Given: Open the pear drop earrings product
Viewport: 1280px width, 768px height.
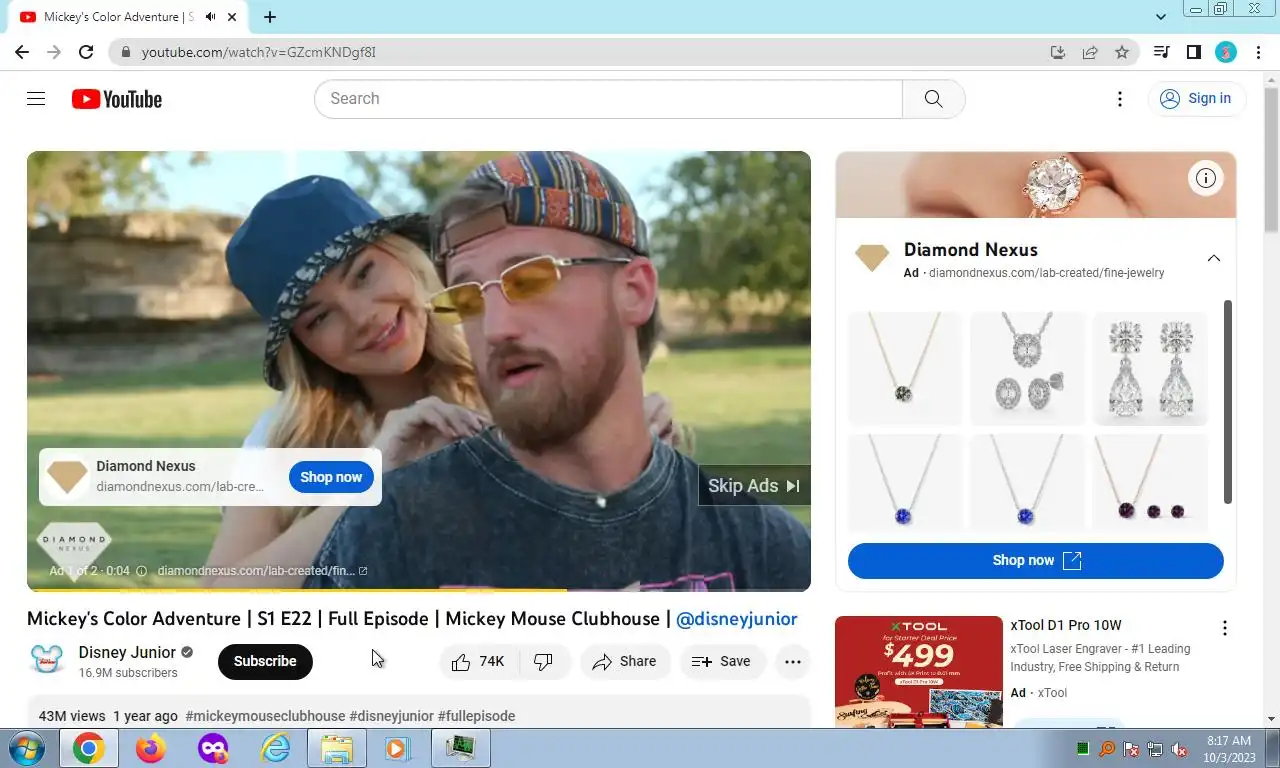Looking at the screenshot, I should pos(1150,369).
